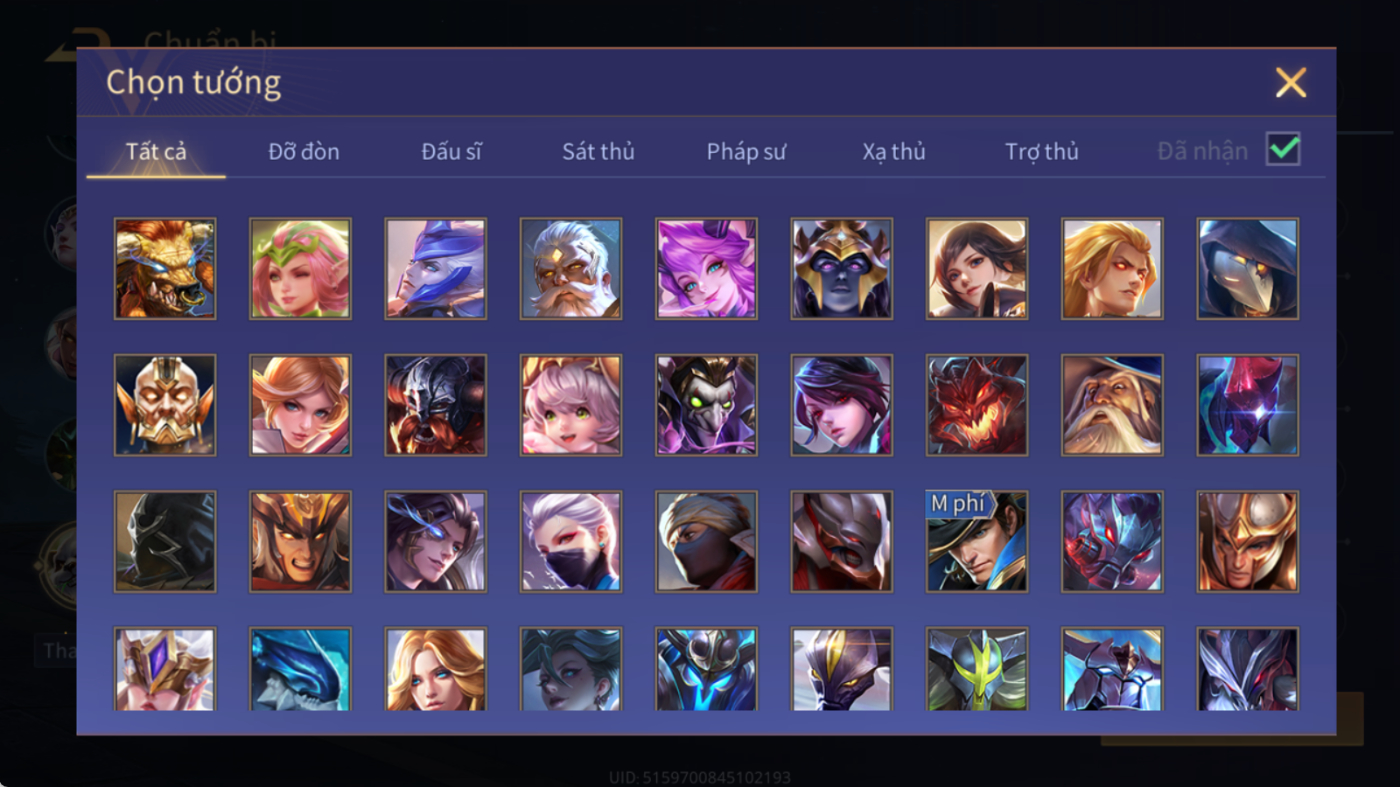Choose the golden-masked hero with orange horns
The image size is (1400, 787).
pyautogui.click(x=165, y=405)
